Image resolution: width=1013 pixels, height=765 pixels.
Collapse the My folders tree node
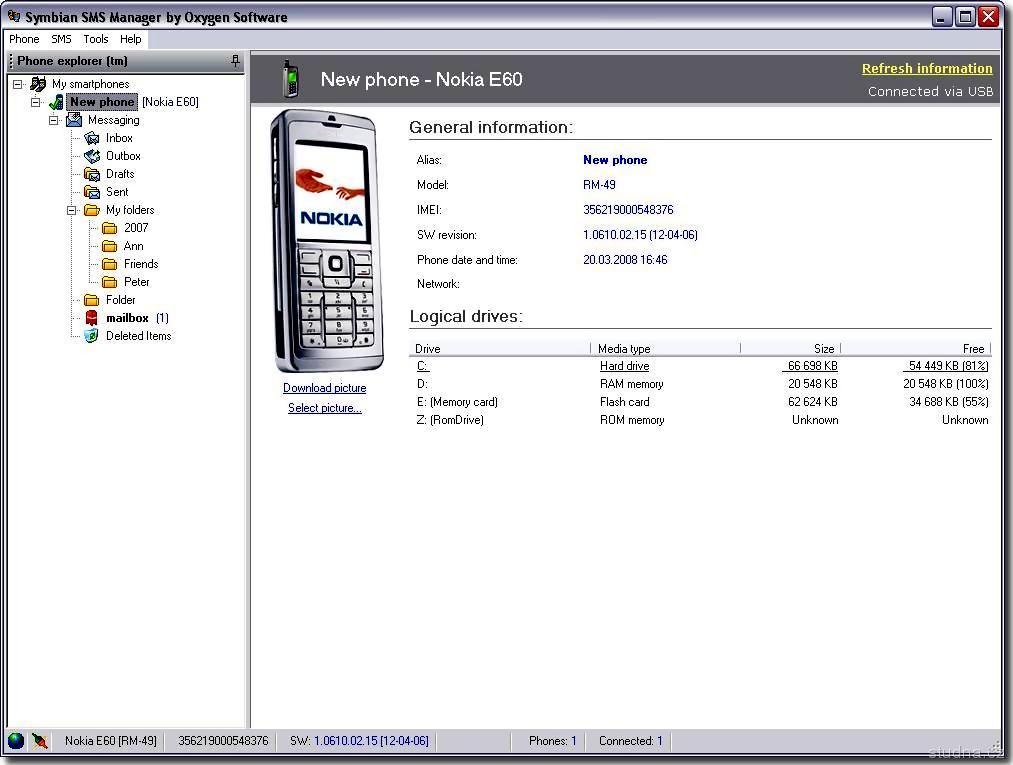(x=72, y=210)
